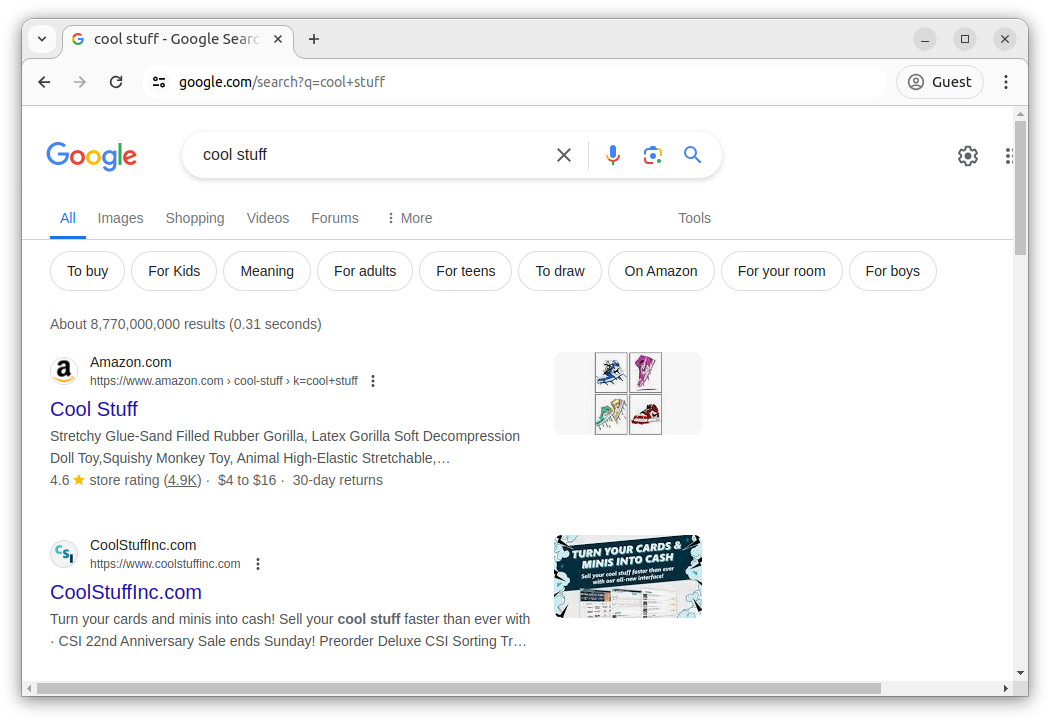The width and height of the screenshot is (1050, 721).
Task: Click the Amazon.com site name text
Action: (x=131, y=362)
